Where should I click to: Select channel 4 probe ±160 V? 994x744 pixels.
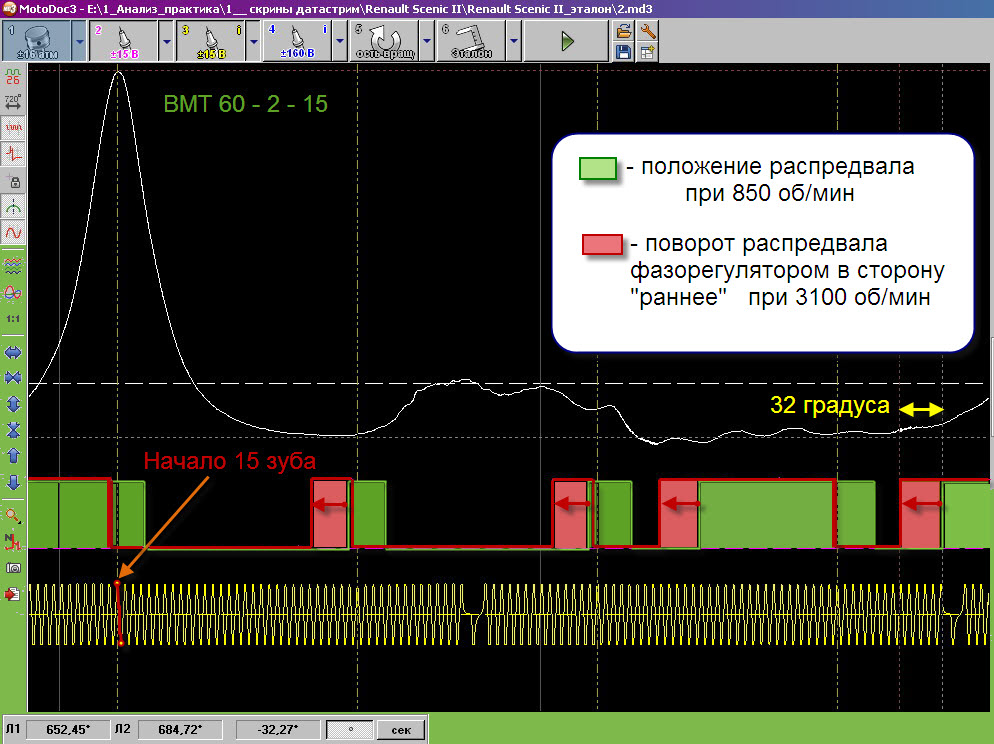point(297,41)
